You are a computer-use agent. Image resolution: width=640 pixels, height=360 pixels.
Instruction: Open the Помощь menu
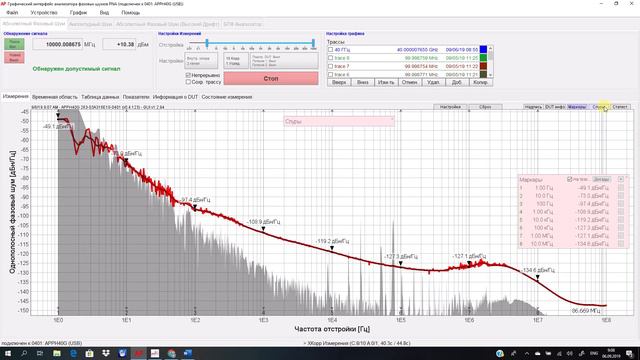(130, 13)
